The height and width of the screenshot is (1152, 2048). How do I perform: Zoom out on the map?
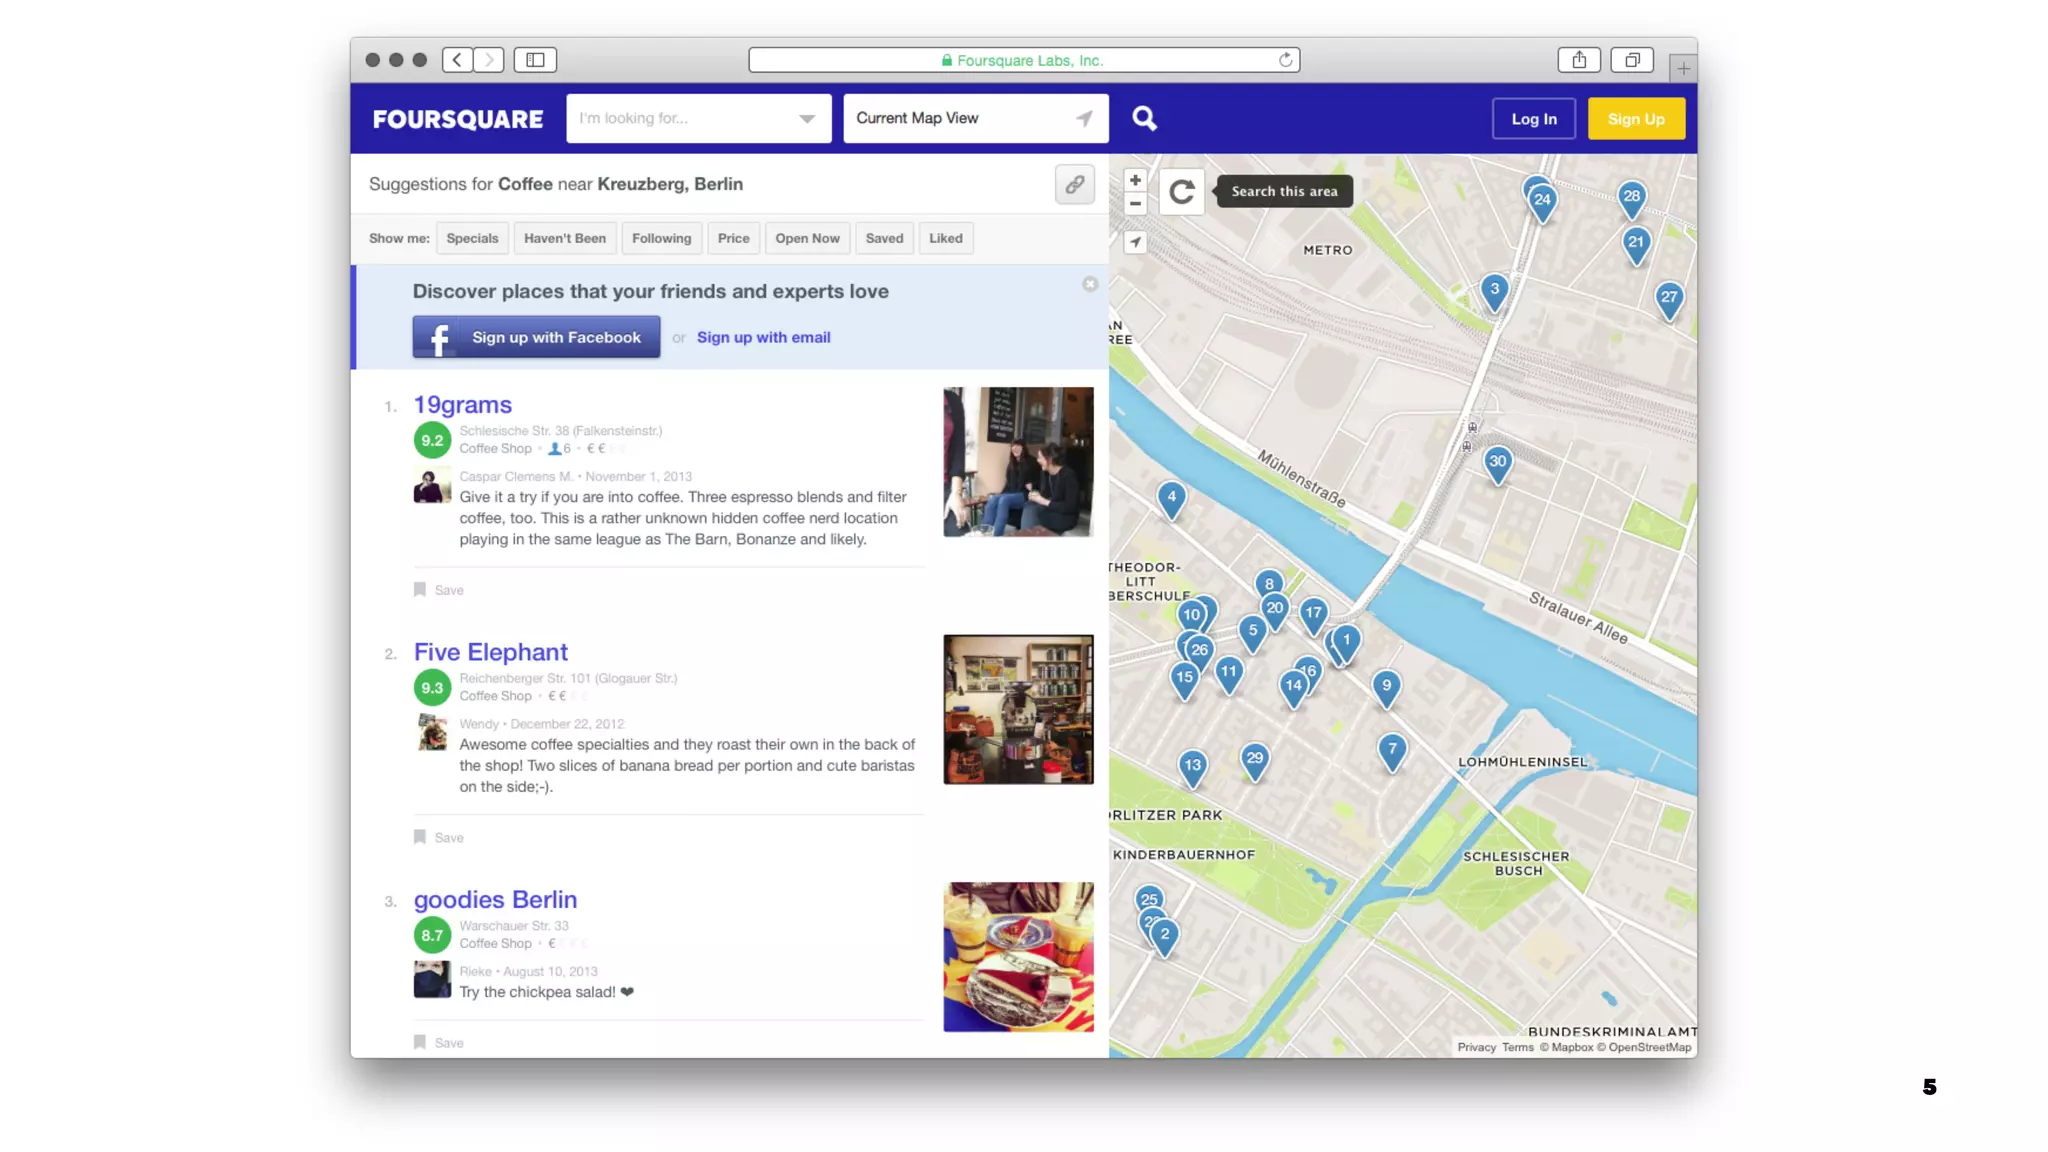pos(1135,204)
